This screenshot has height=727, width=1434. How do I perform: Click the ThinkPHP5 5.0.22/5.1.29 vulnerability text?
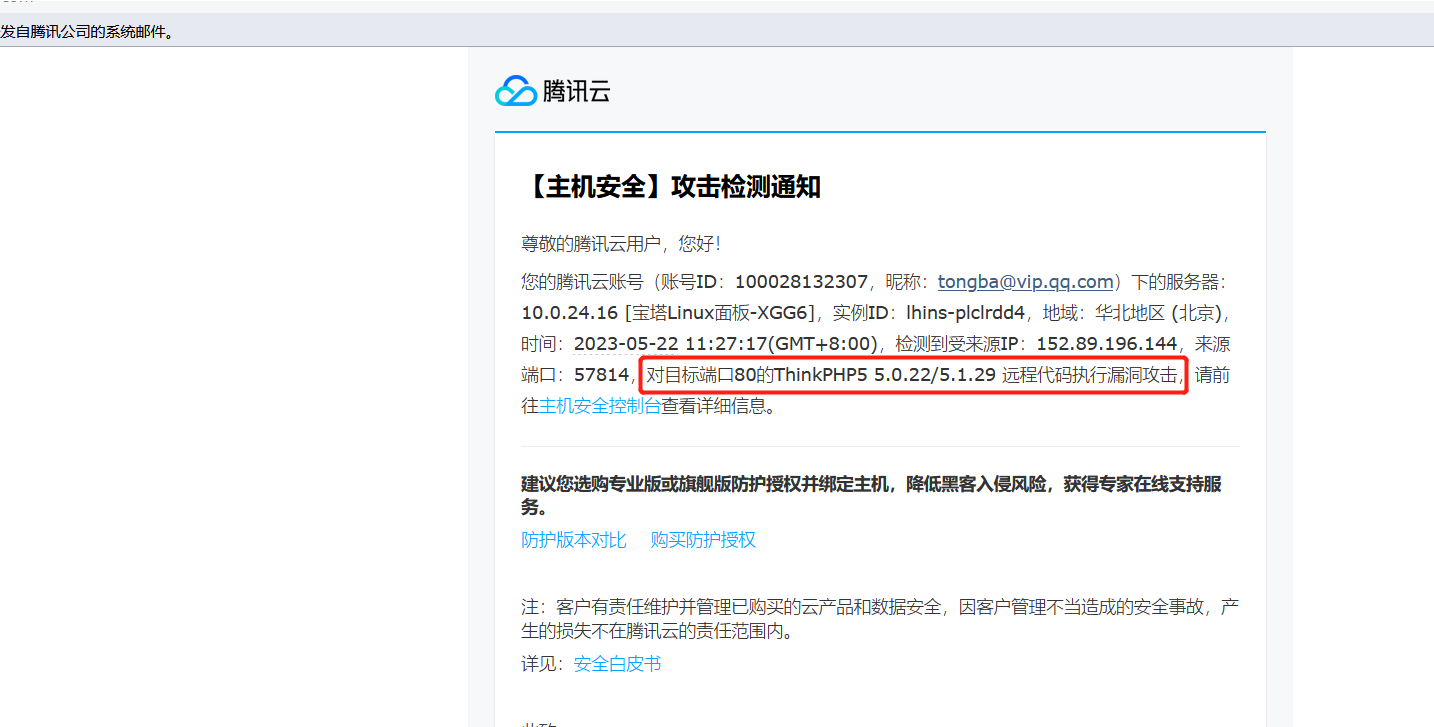[885, 375]
